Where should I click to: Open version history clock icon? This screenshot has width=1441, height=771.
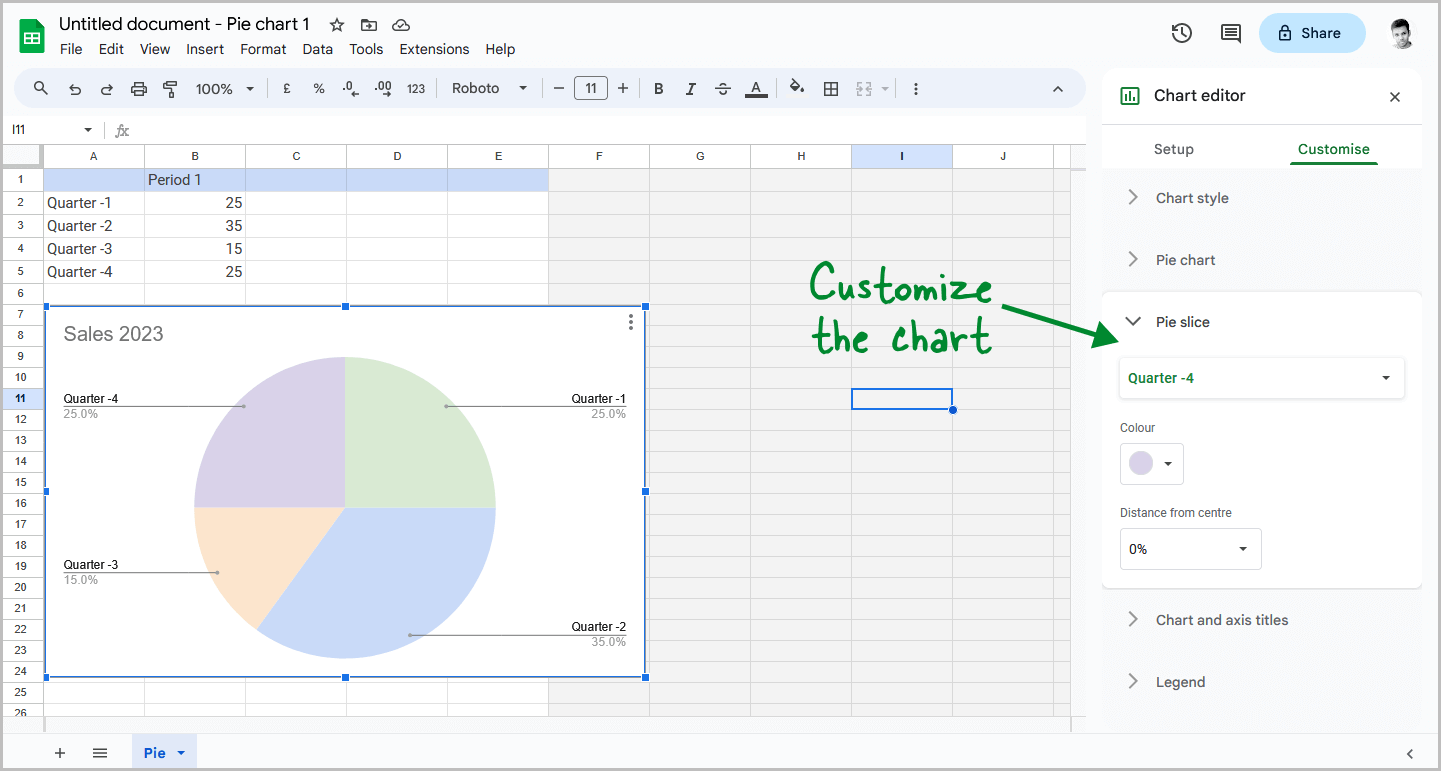[x=1182, y=33]
